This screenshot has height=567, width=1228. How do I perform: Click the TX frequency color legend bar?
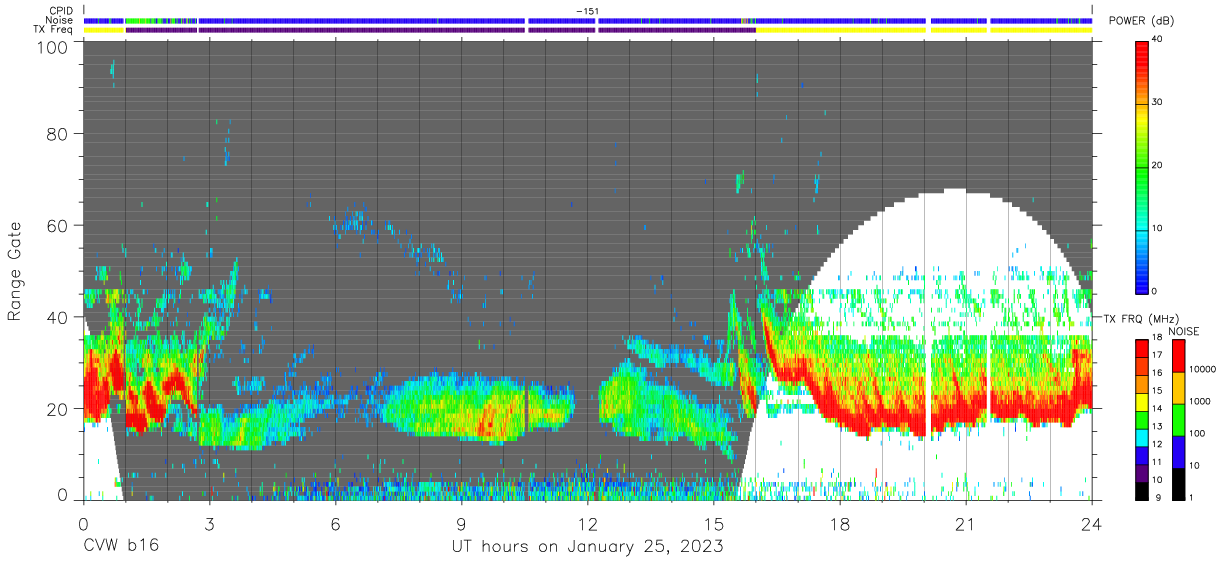point(1142,419)
